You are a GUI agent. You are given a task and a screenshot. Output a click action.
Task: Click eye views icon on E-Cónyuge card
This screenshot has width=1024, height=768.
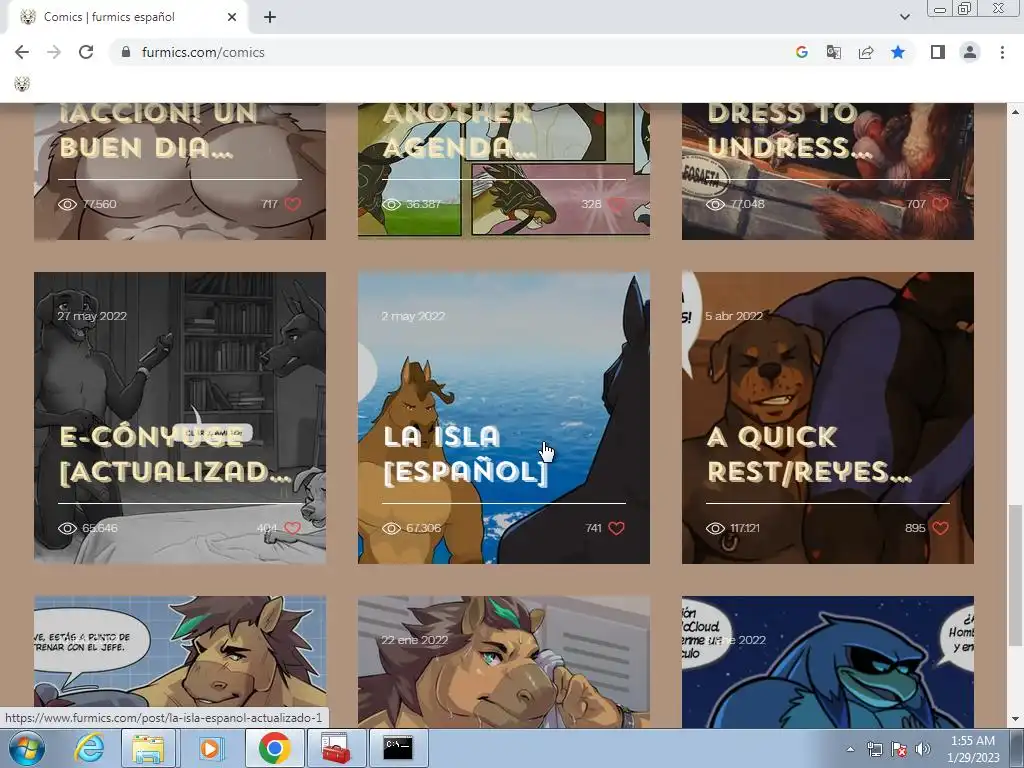[67, 528]
